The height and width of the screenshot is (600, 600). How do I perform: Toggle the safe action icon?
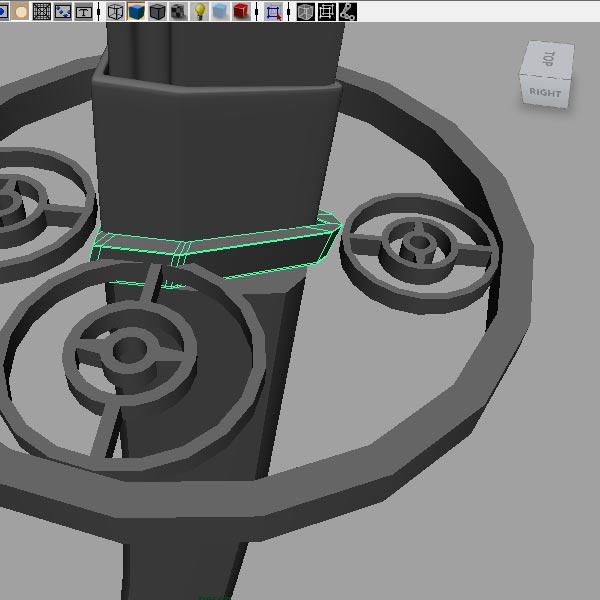[63, 11]
